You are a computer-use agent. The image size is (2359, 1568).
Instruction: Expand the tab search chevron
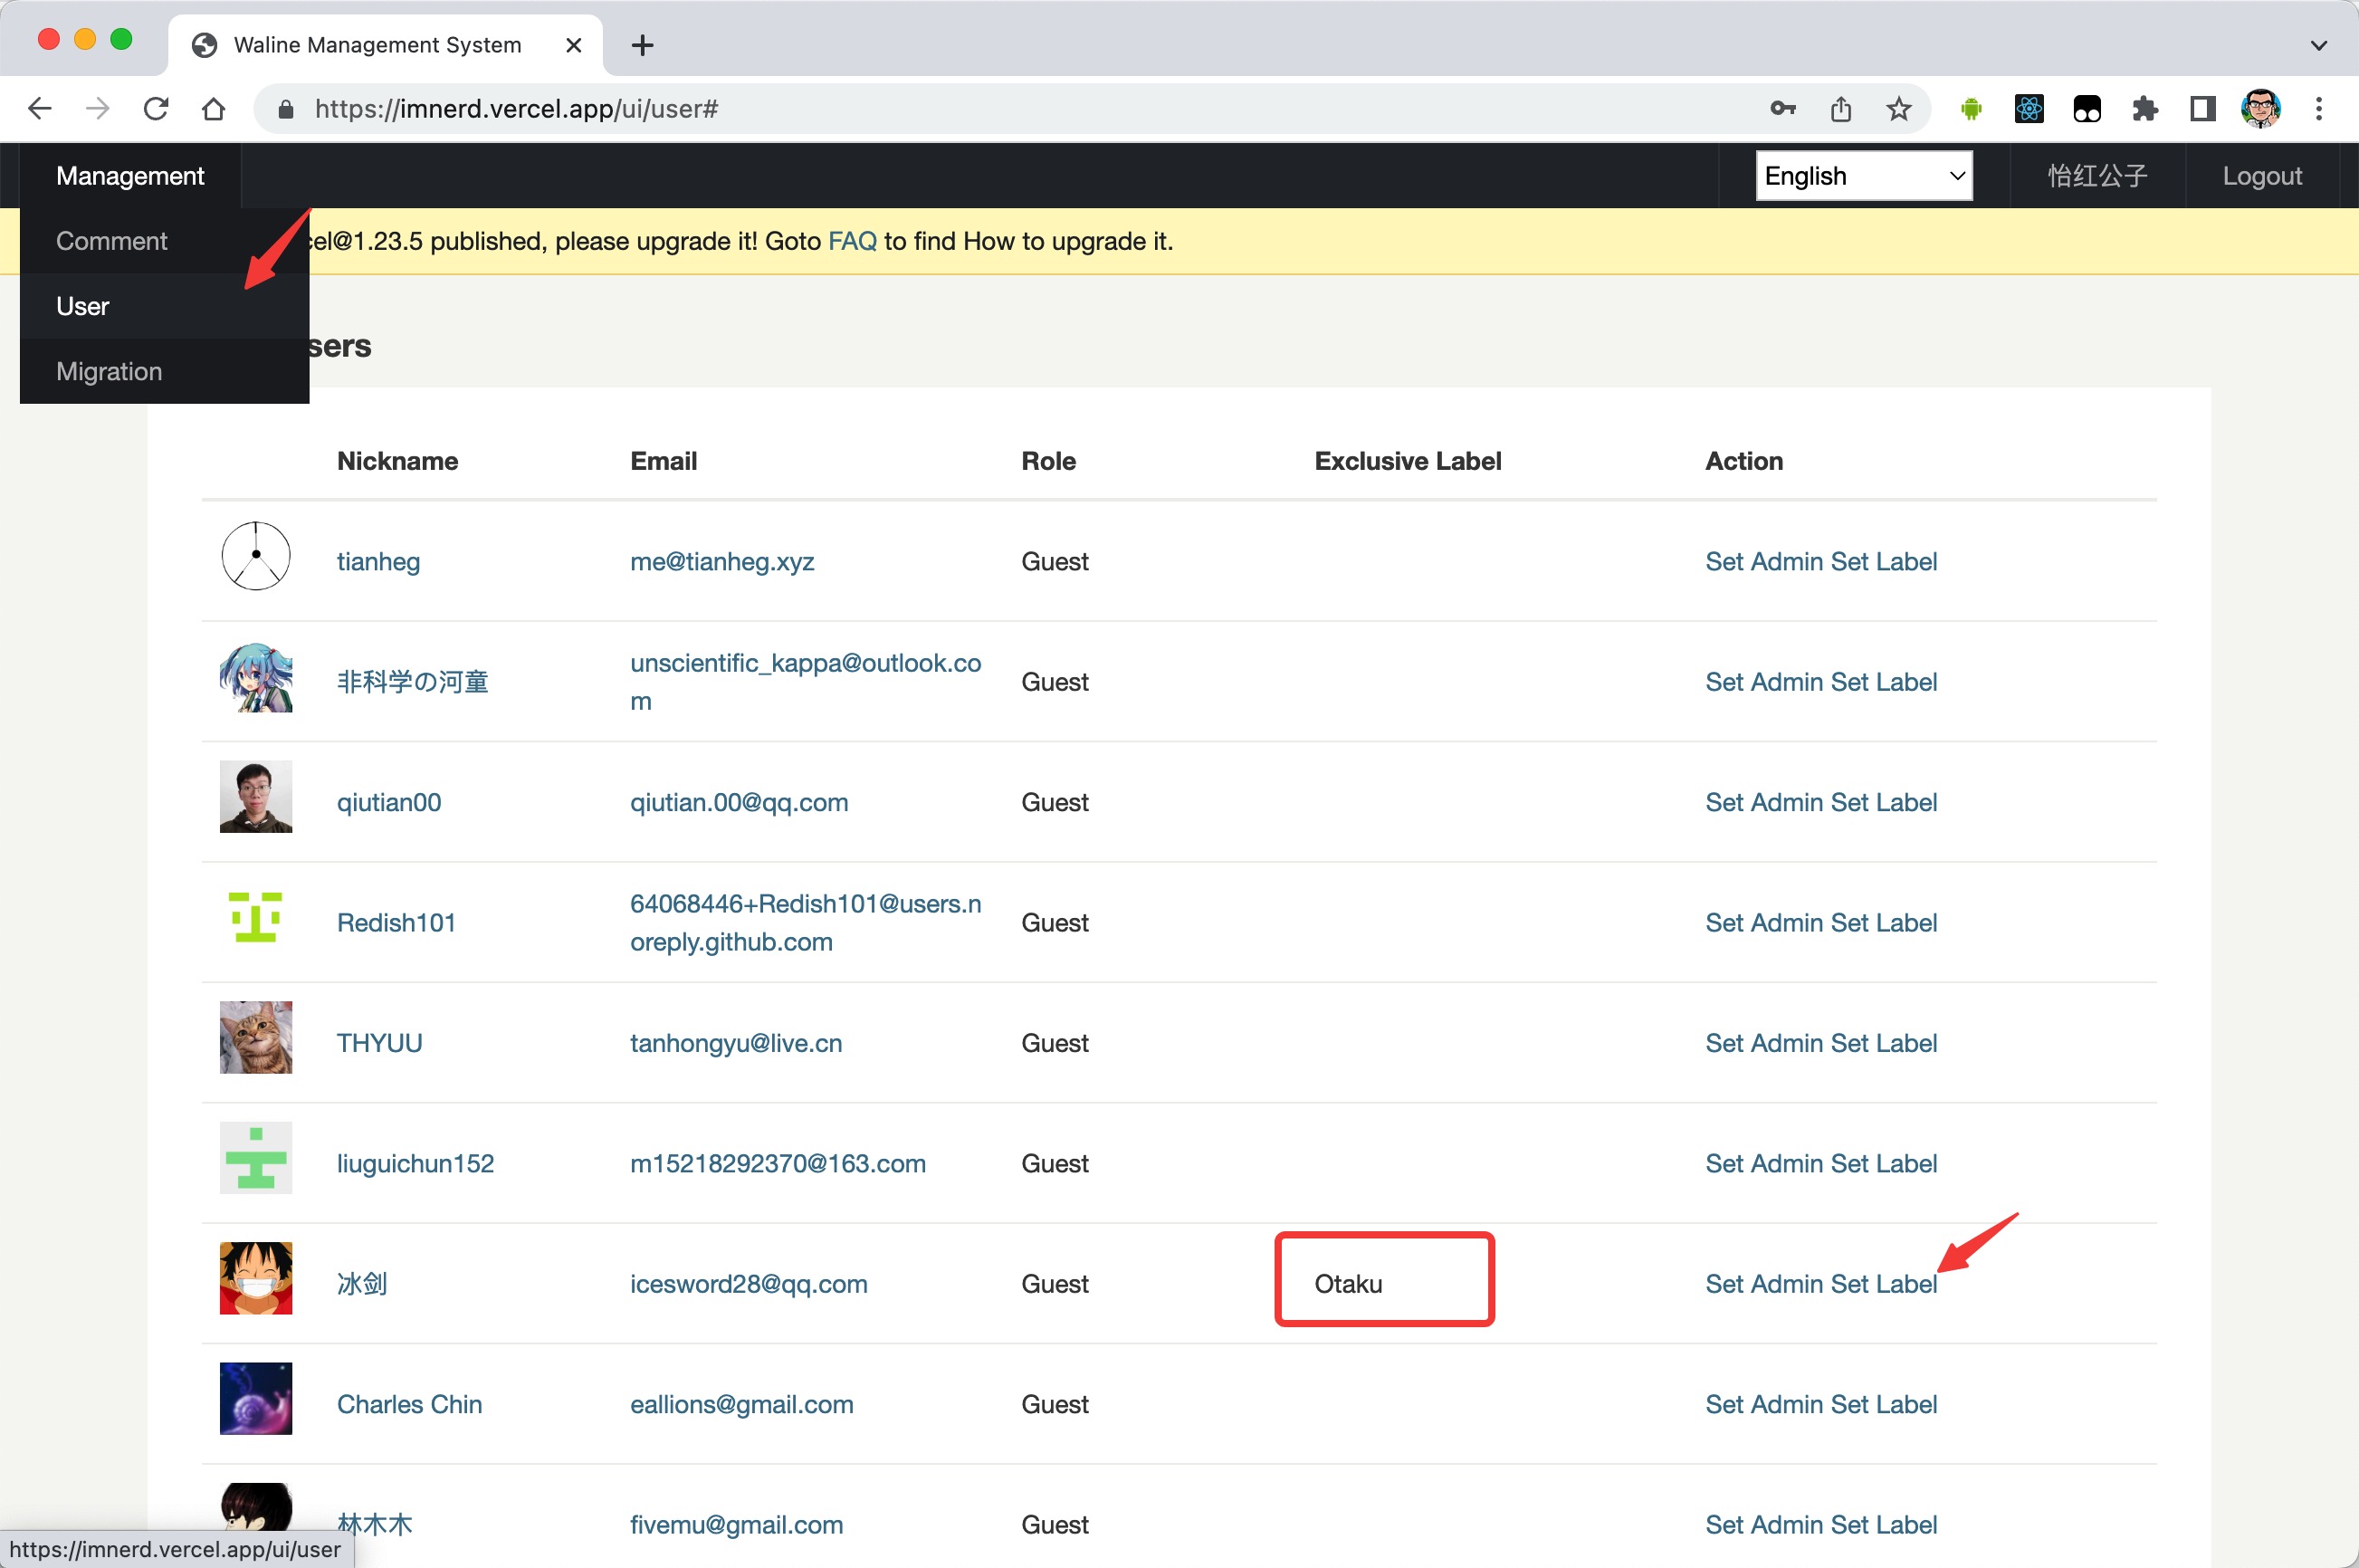pyautogui.click(x=2318, y=45)
